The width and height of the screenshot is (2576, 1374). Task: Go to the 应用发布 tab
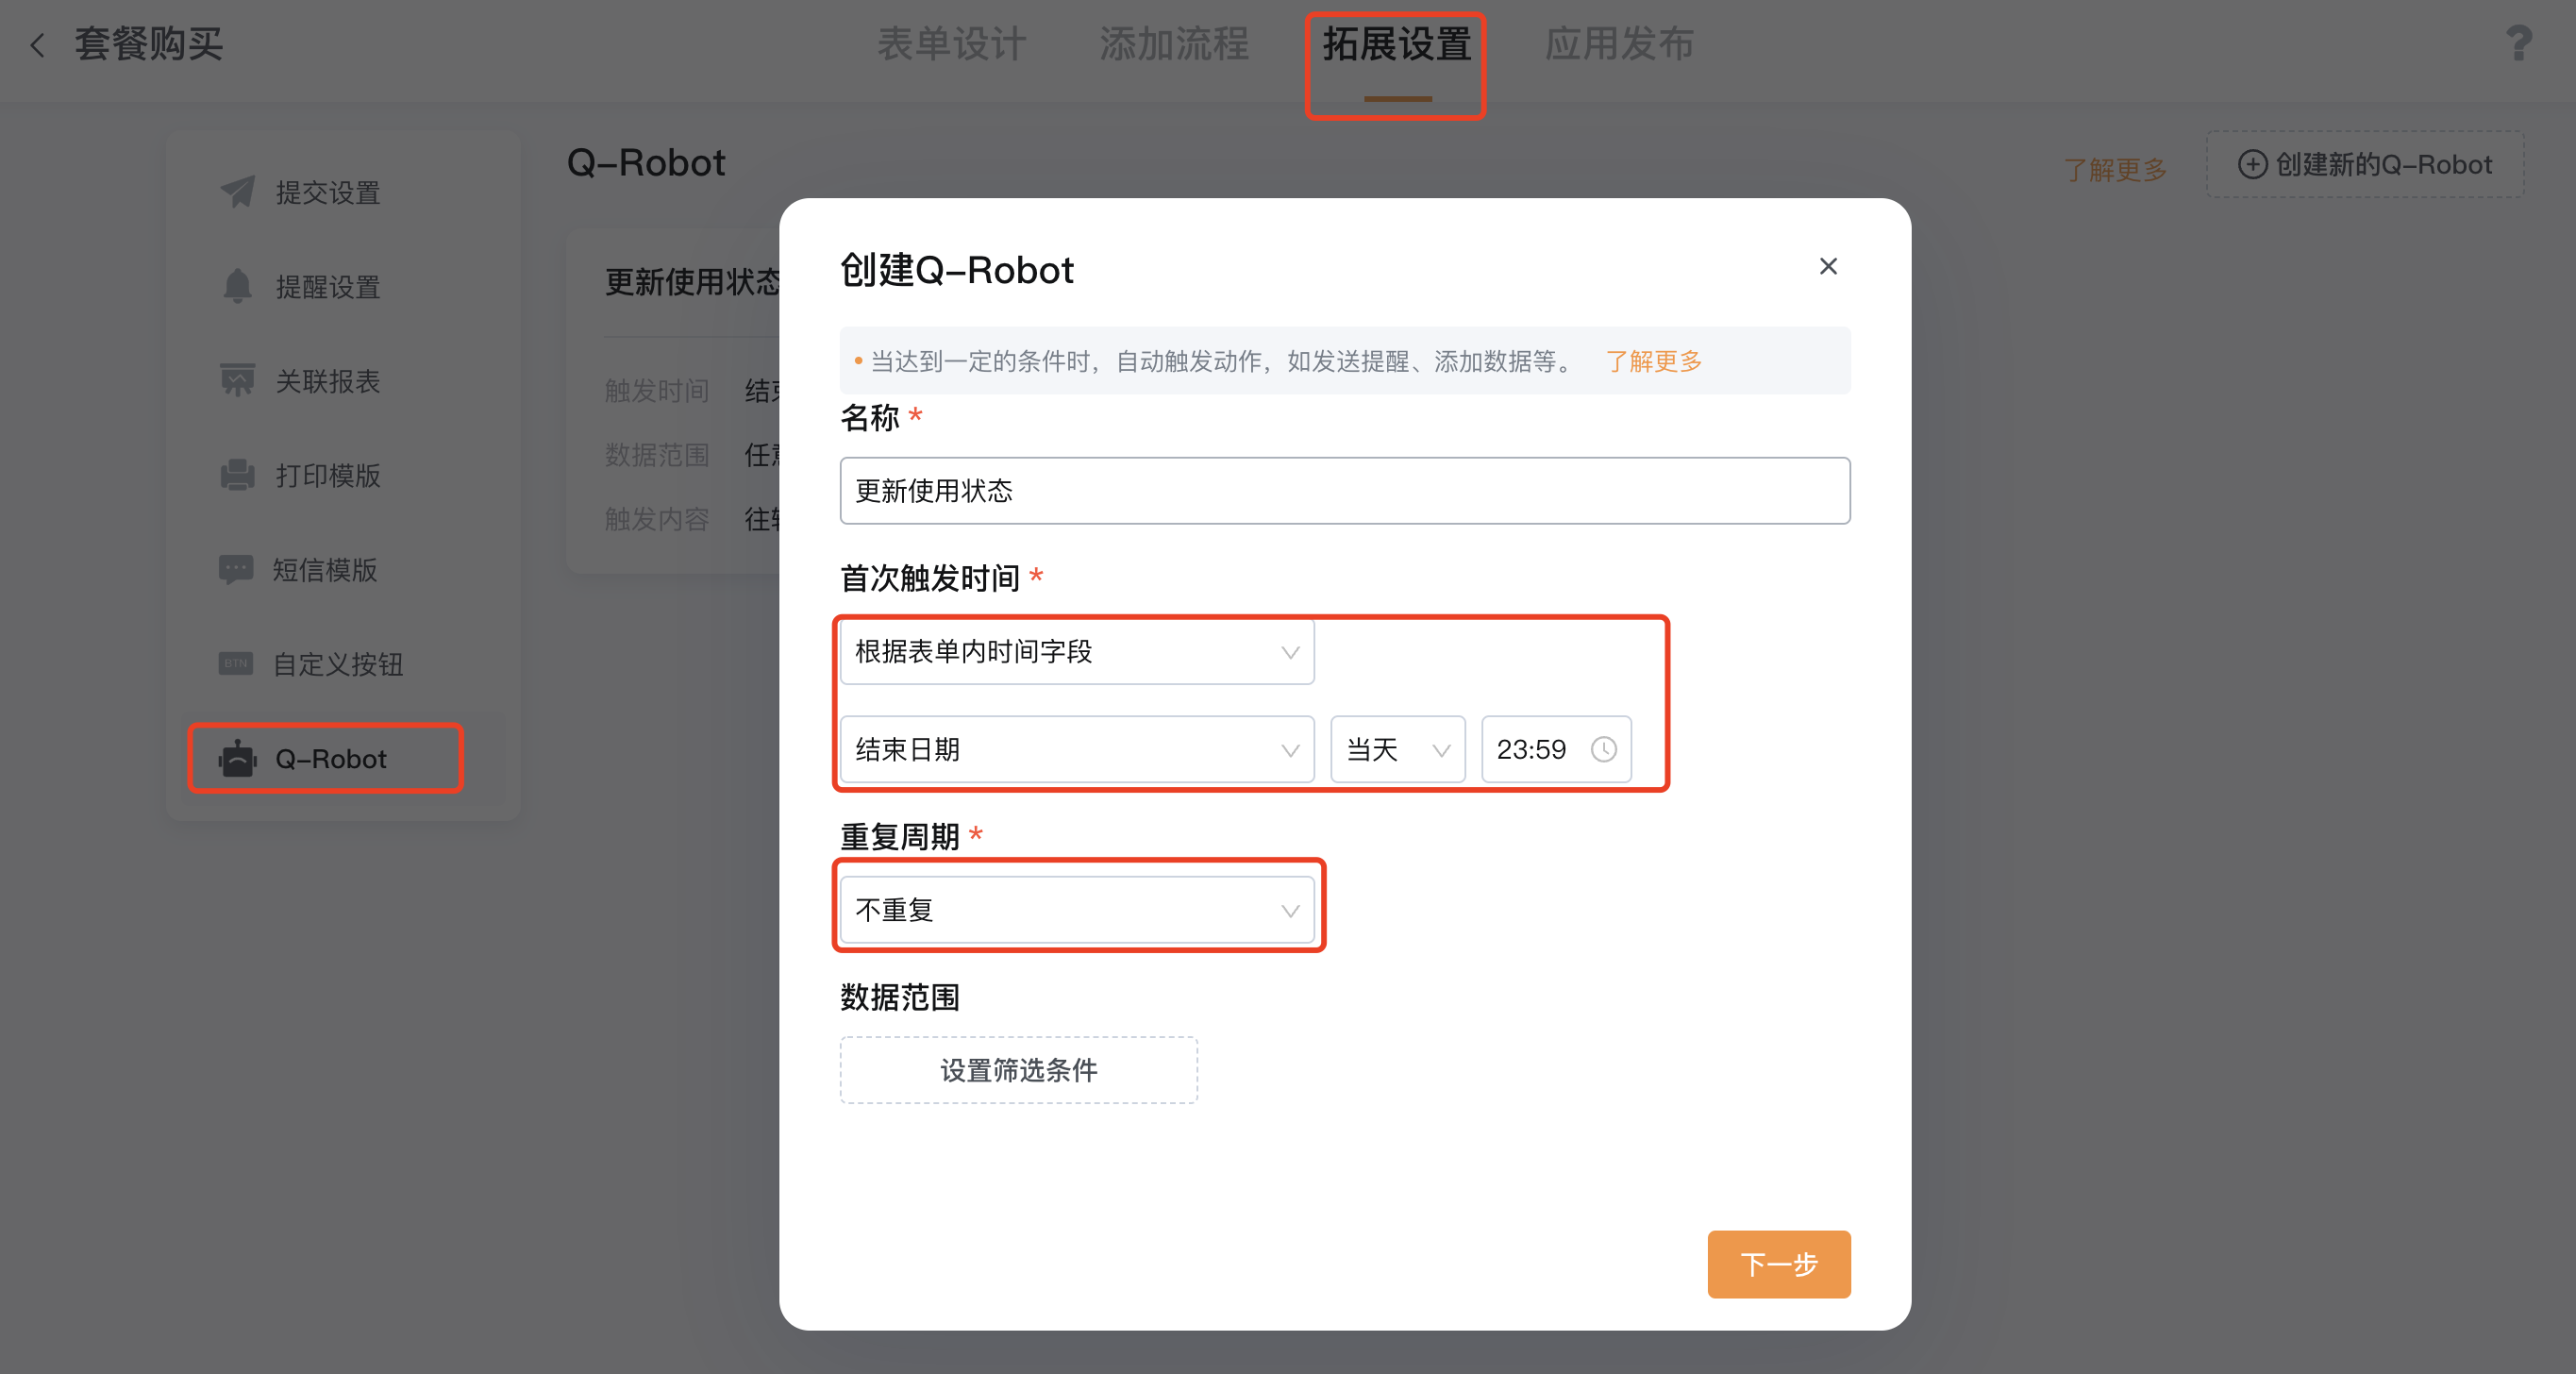[x=1619, y=44]
